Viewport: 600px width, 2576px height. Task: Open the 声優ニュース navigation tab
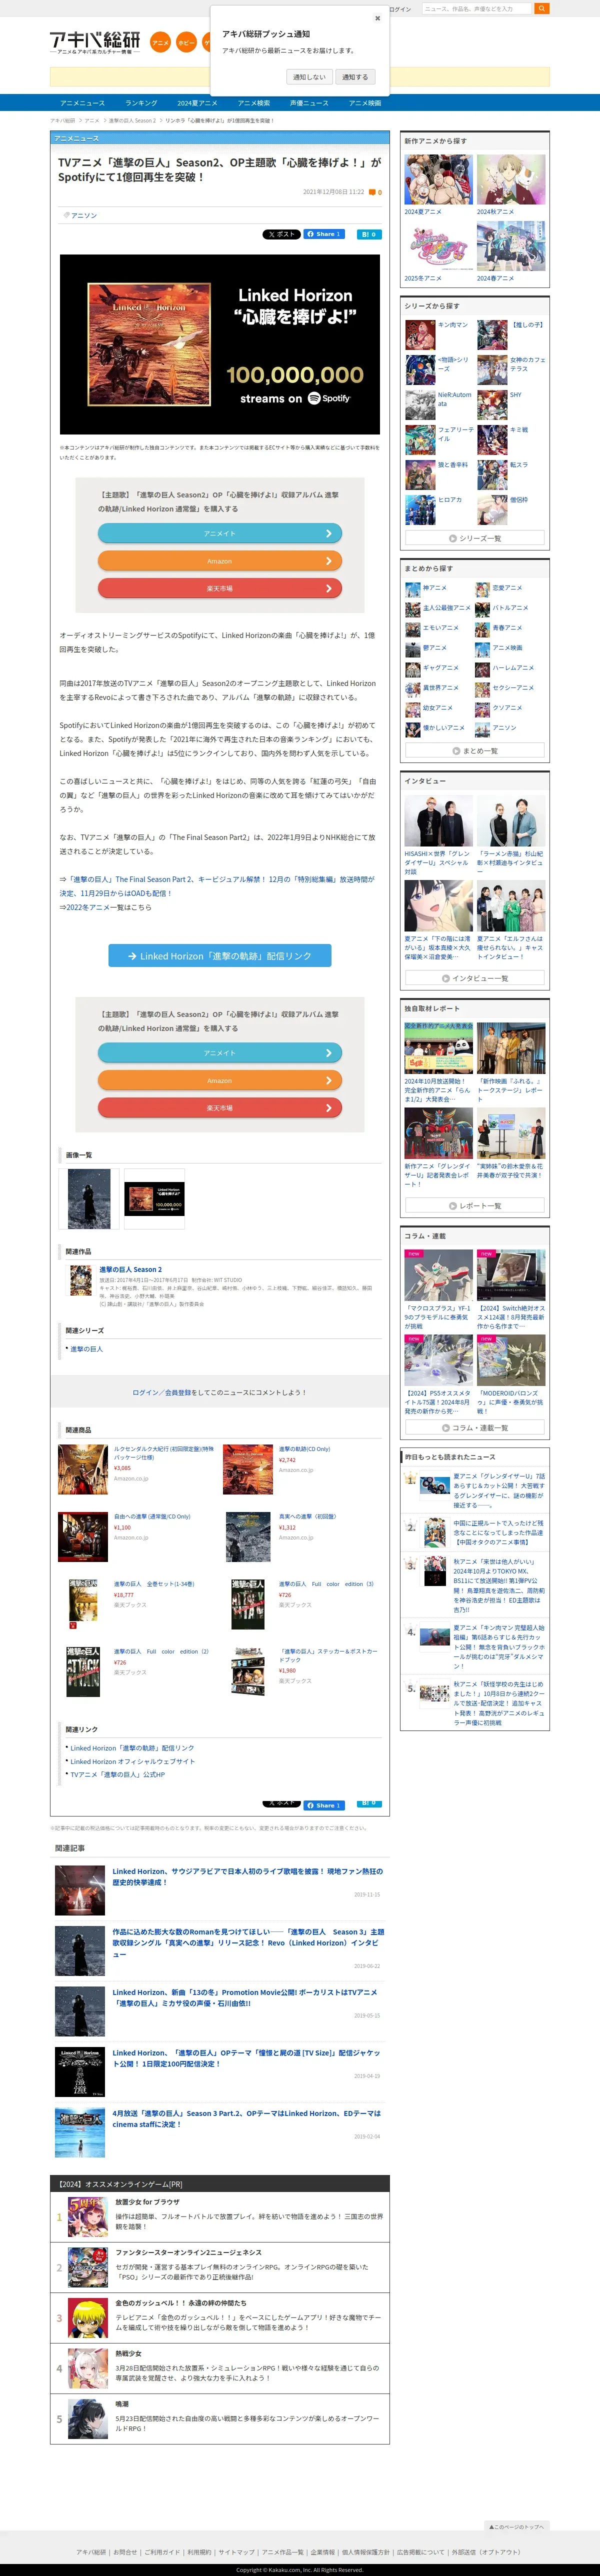coord(309,103)
